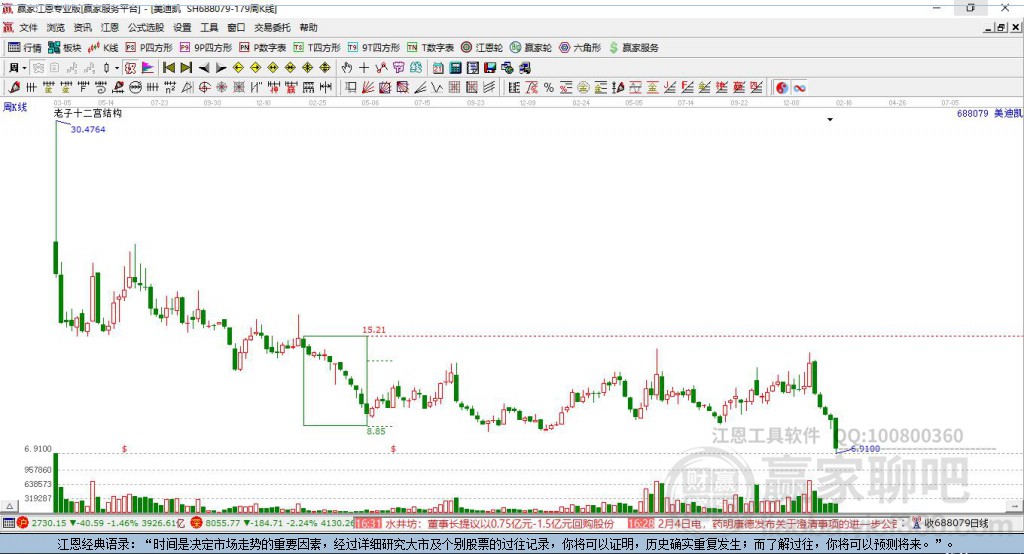Click the colorful flag icon
Image resolution: width=1024 pixels, height=554 pixels.
(x=148, y=68)
